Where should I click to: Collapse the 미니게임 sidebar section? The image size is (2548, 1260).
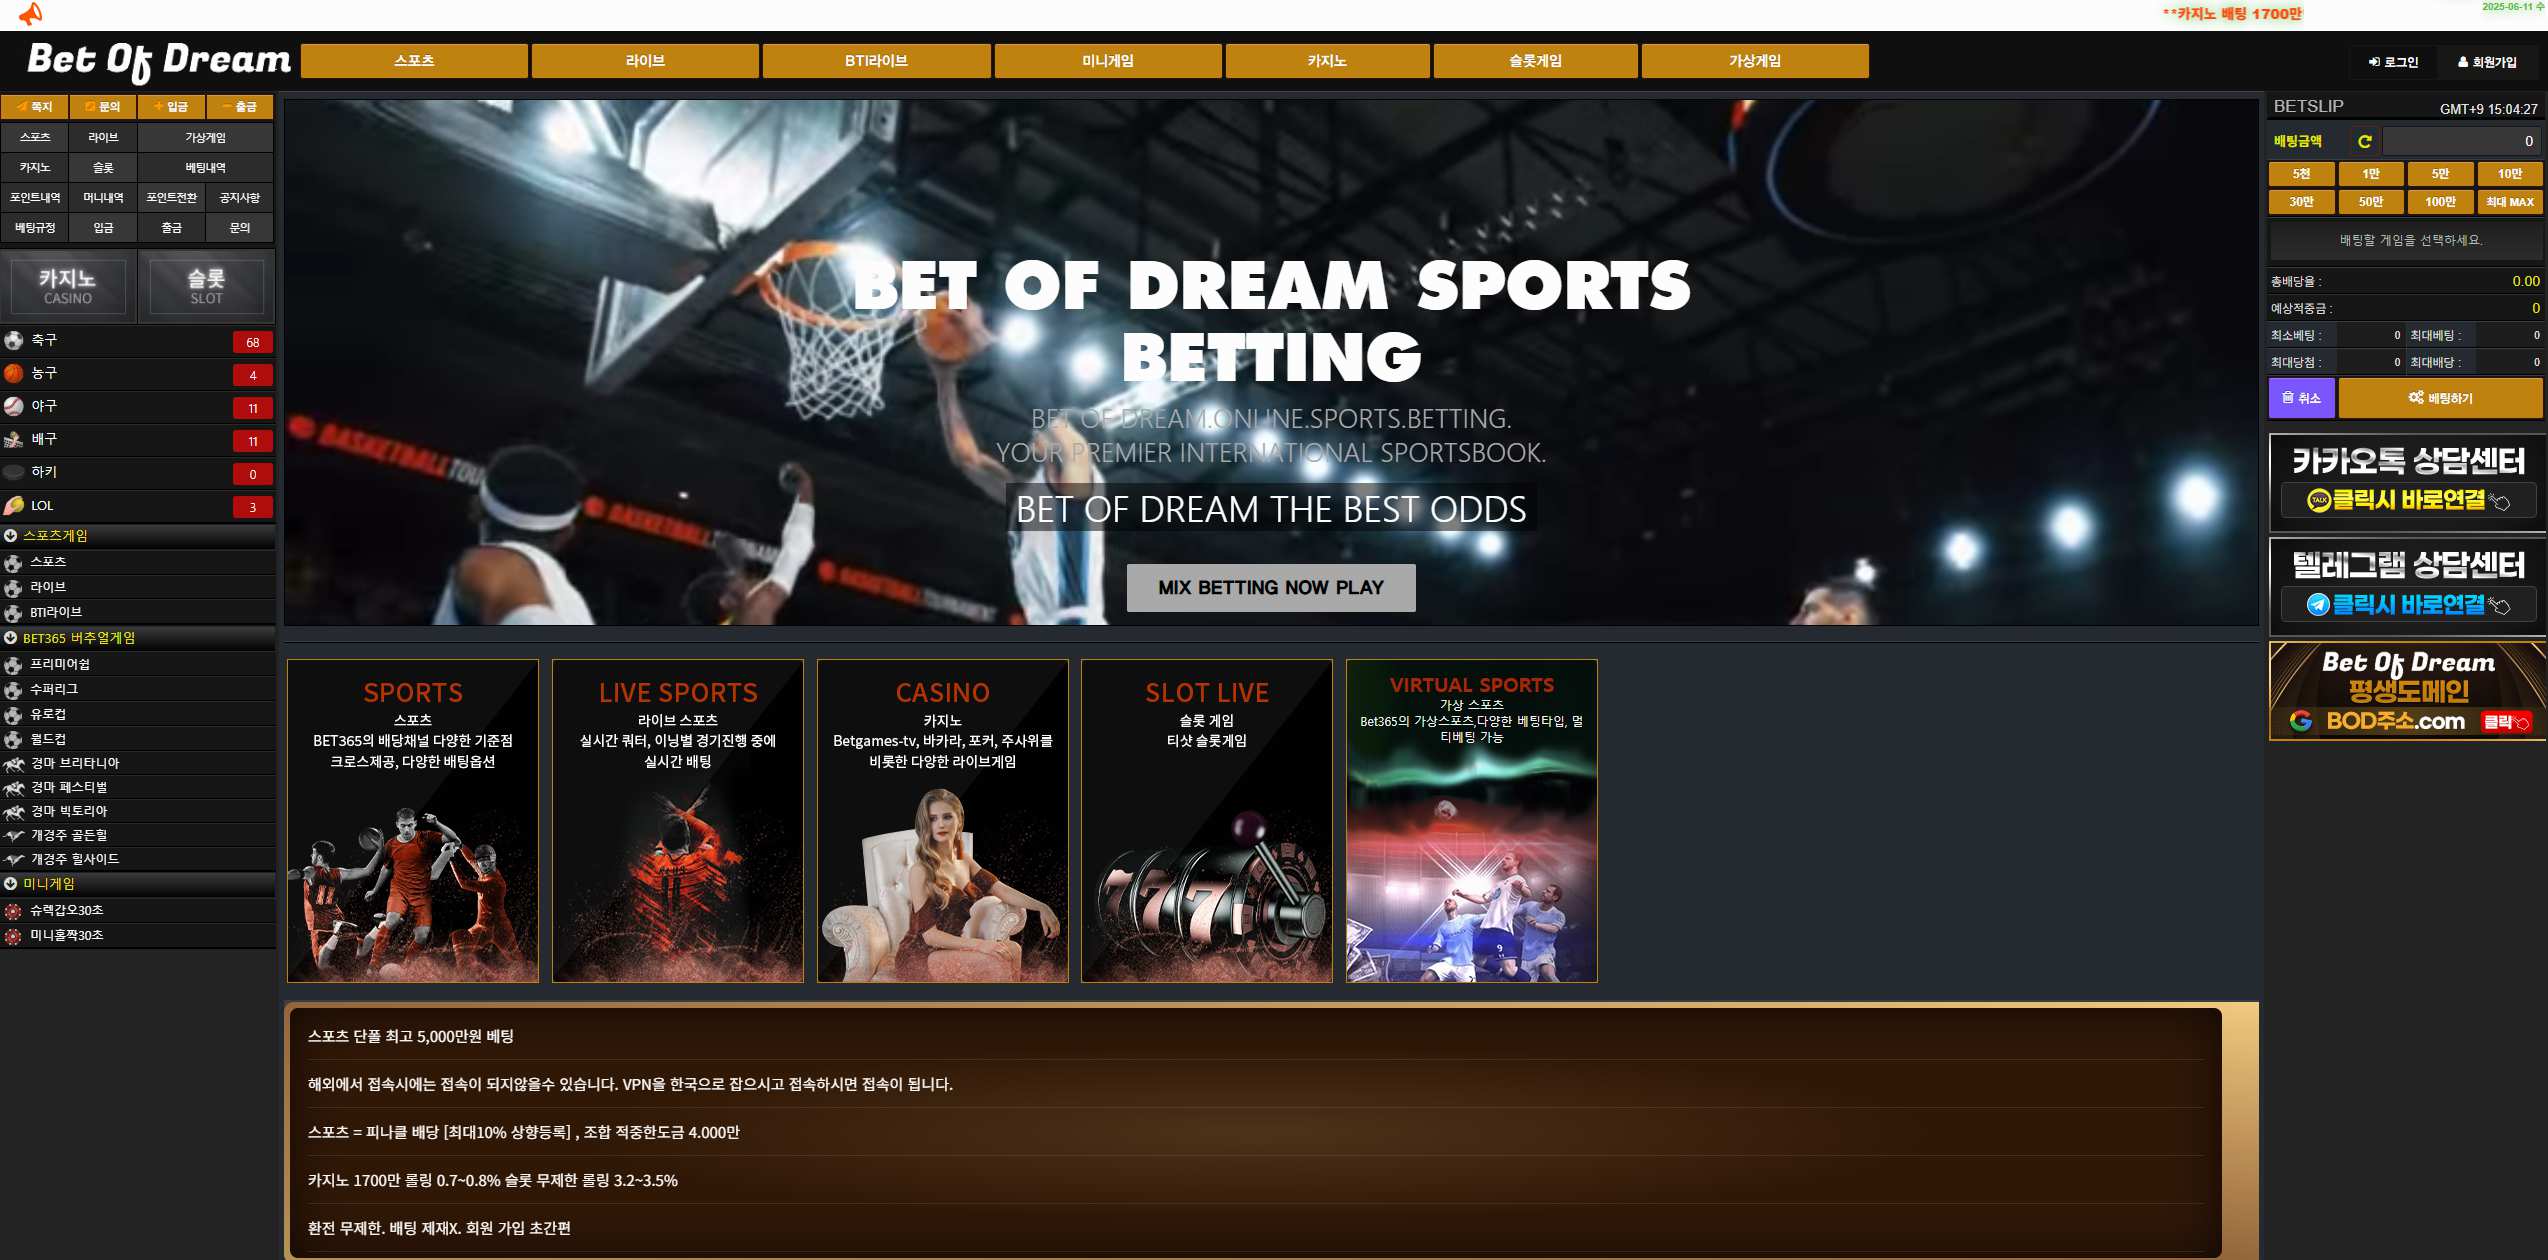[138, 884]
